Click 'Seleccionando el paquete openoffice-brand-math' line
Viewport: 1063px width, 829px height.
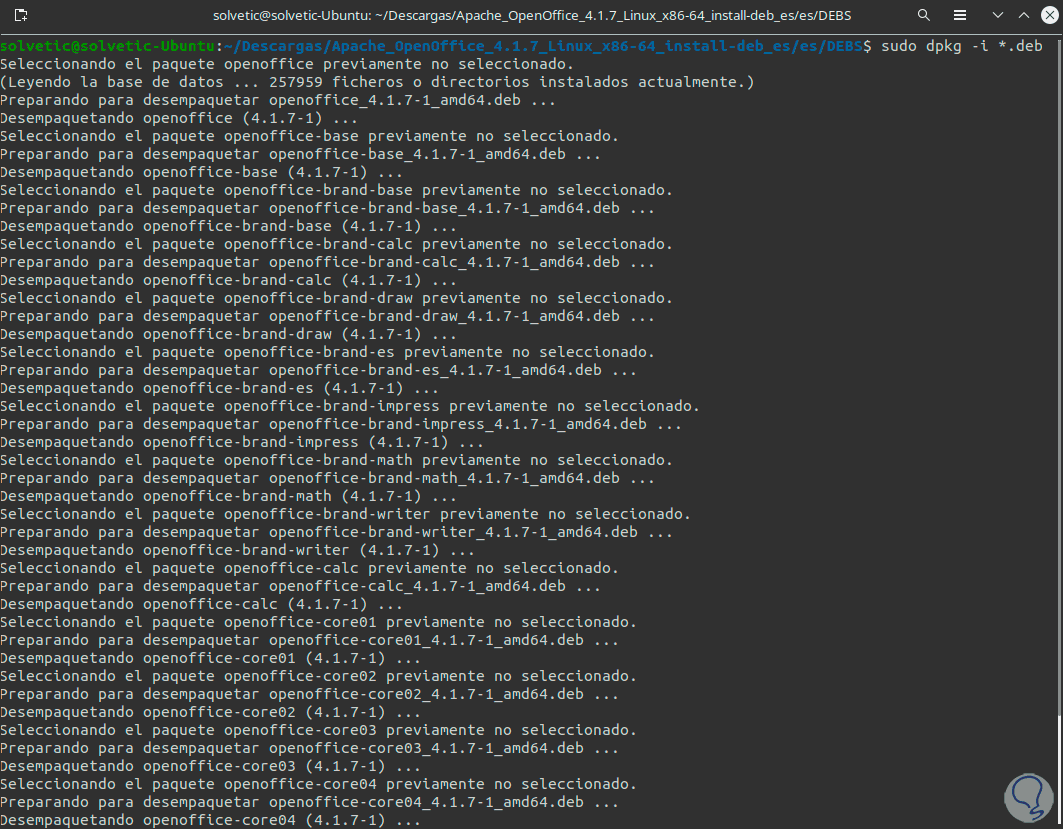[x=336, y=460]
